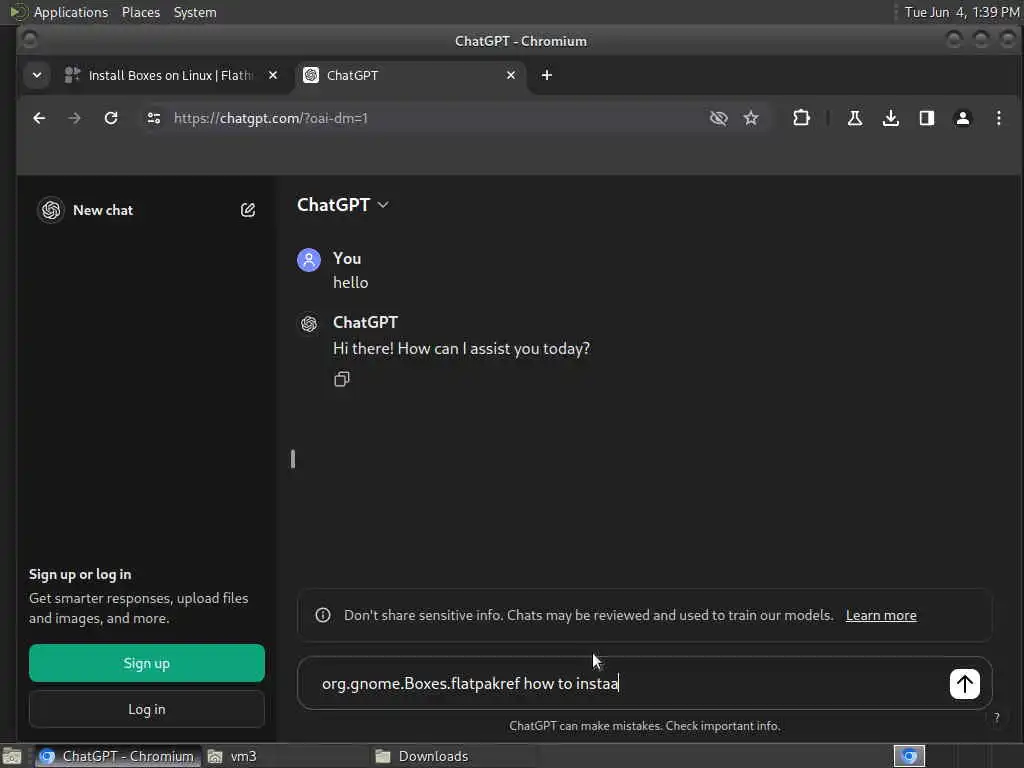Click the info icon in notice banner
Screen dimensions: 1024x768
click(x=323, y=615)
